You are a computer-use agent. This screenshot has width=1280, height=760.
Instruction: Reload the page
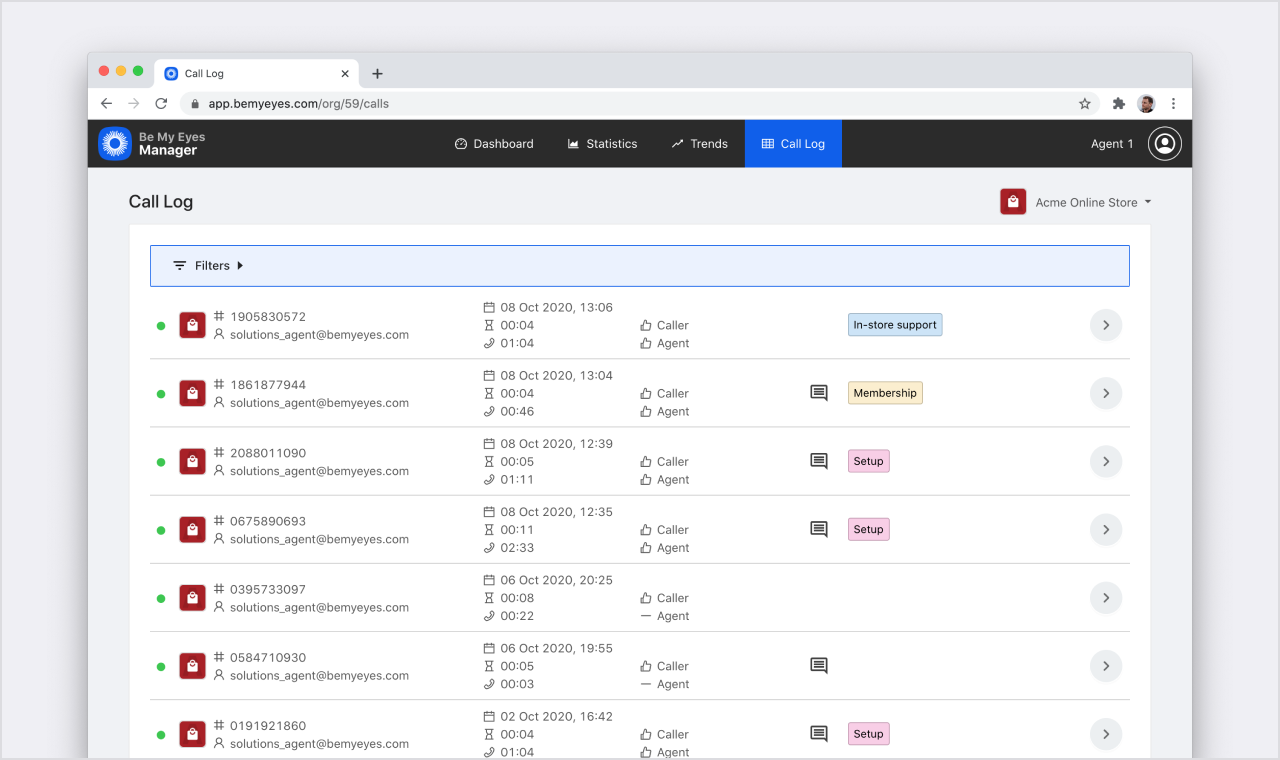(x=161, y=104)
